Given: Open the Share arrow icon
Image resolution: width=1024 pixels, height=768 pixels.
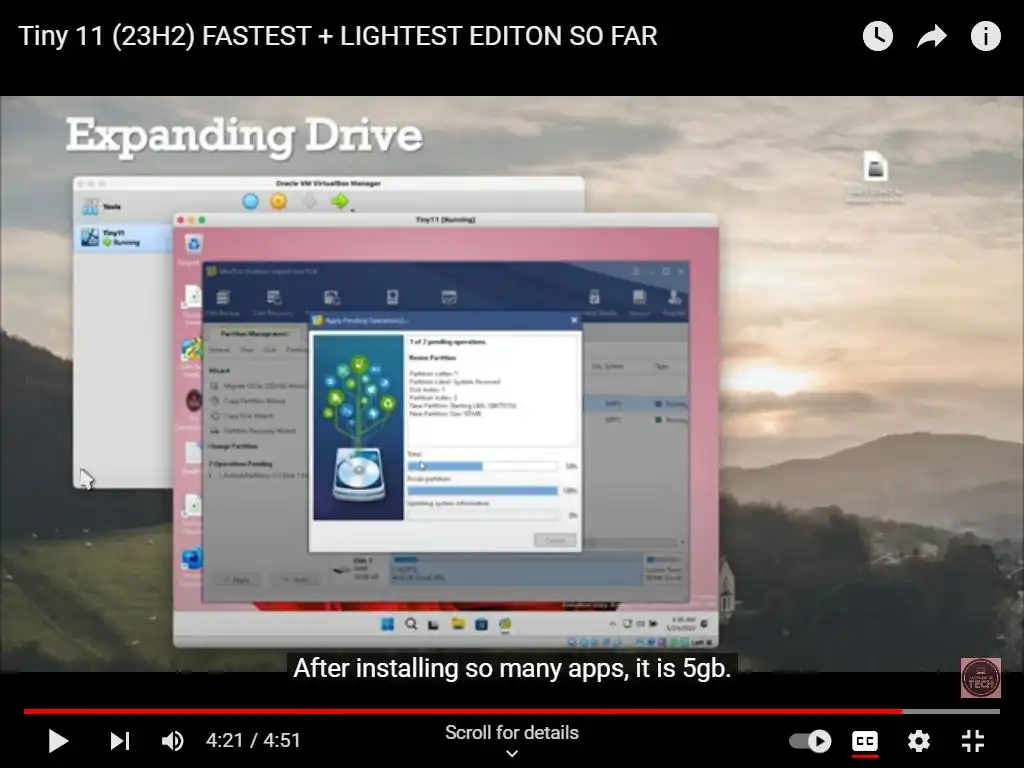Looking at the screenshot, I should (x=931, y=37).
